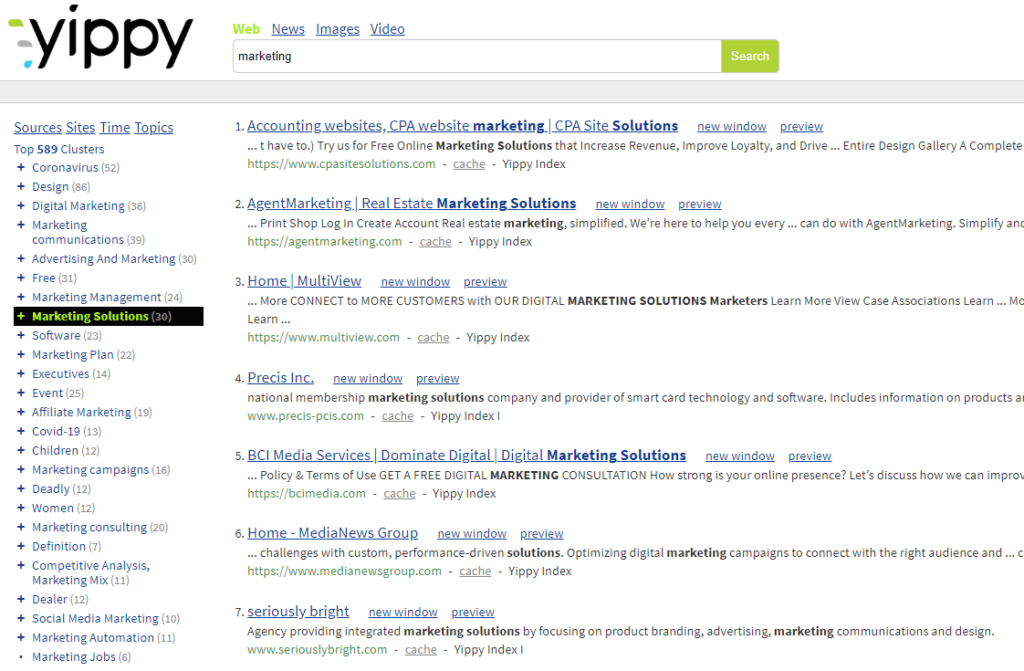This screenshot has height=671, width=1024.
Task: Expand the Software cluster plus icon
Action: (x=21, y=335)
